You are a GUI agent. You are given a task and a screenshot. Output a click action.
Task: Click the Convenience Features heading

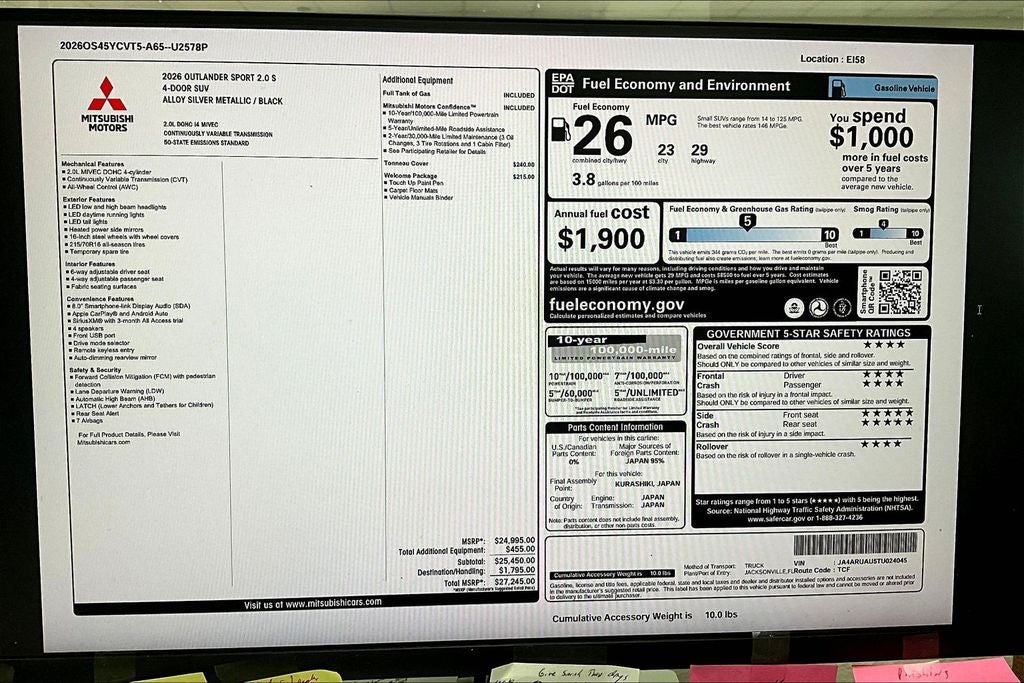[x=101, y=298]
